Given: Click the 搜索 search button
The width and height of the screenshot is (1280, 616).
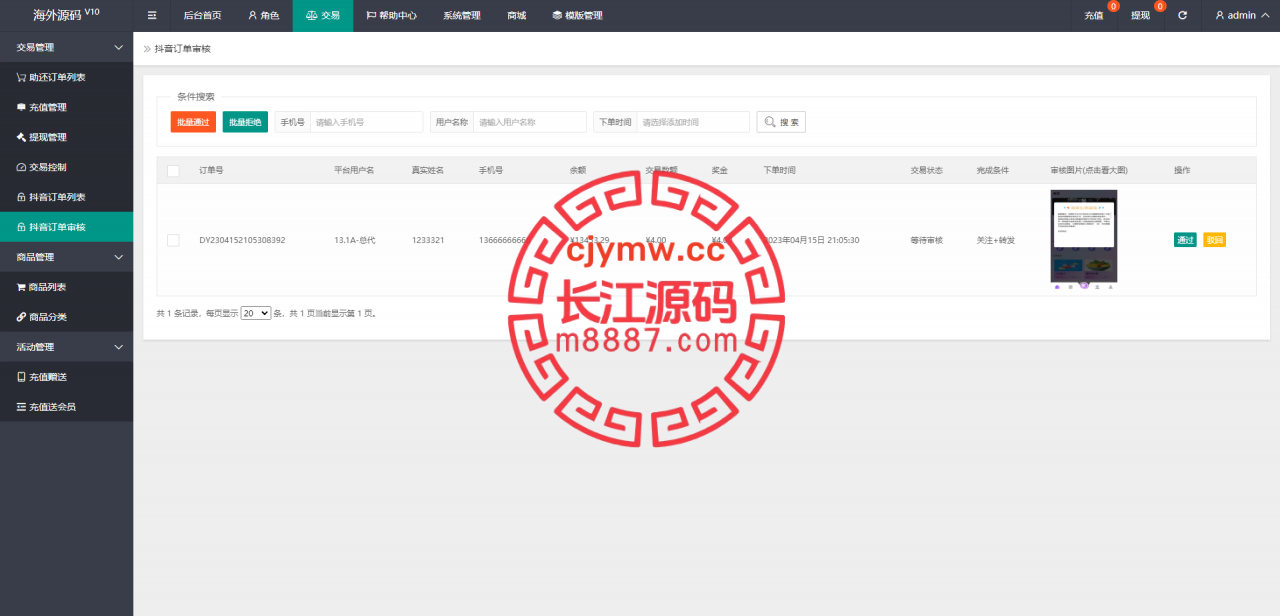Looking at the screenshot, I should [x=781, y=122].
